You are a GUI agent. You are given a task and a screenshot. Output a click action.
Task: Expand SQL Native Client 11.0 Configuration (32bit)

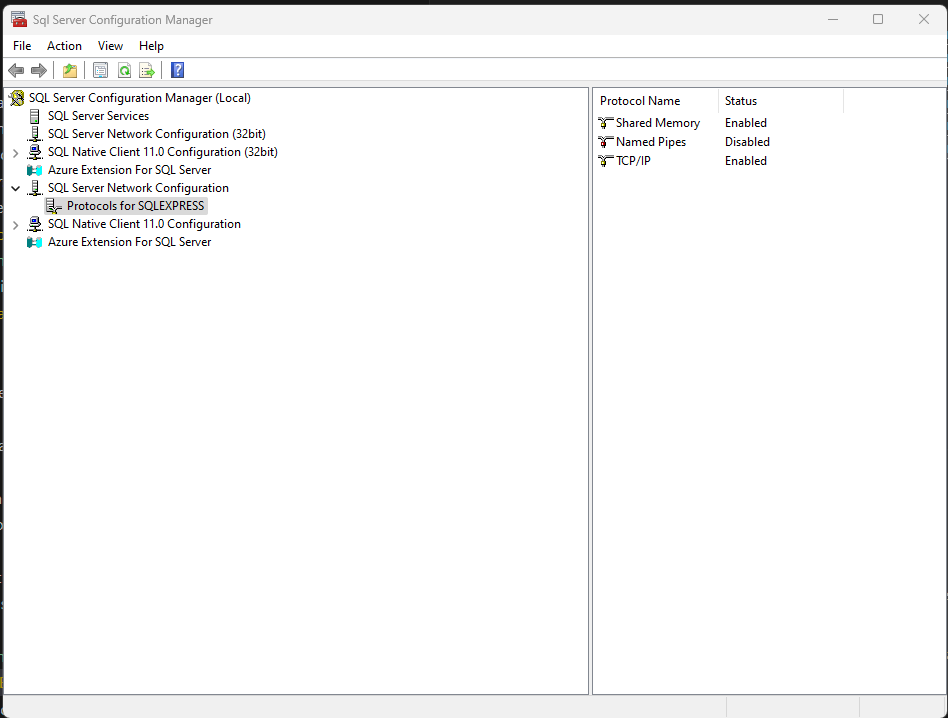tap(16, 153)
